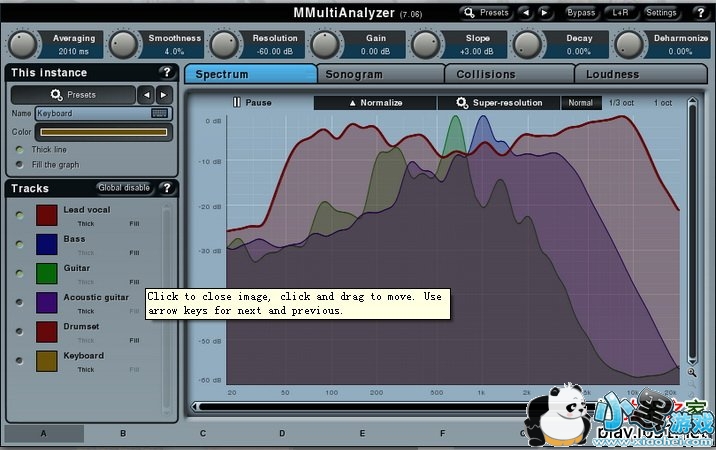Image resolution: width=716 pixels, height=450 pixels.
Task: Enable the Fill the graph option
Action: [x=20, y=164]
